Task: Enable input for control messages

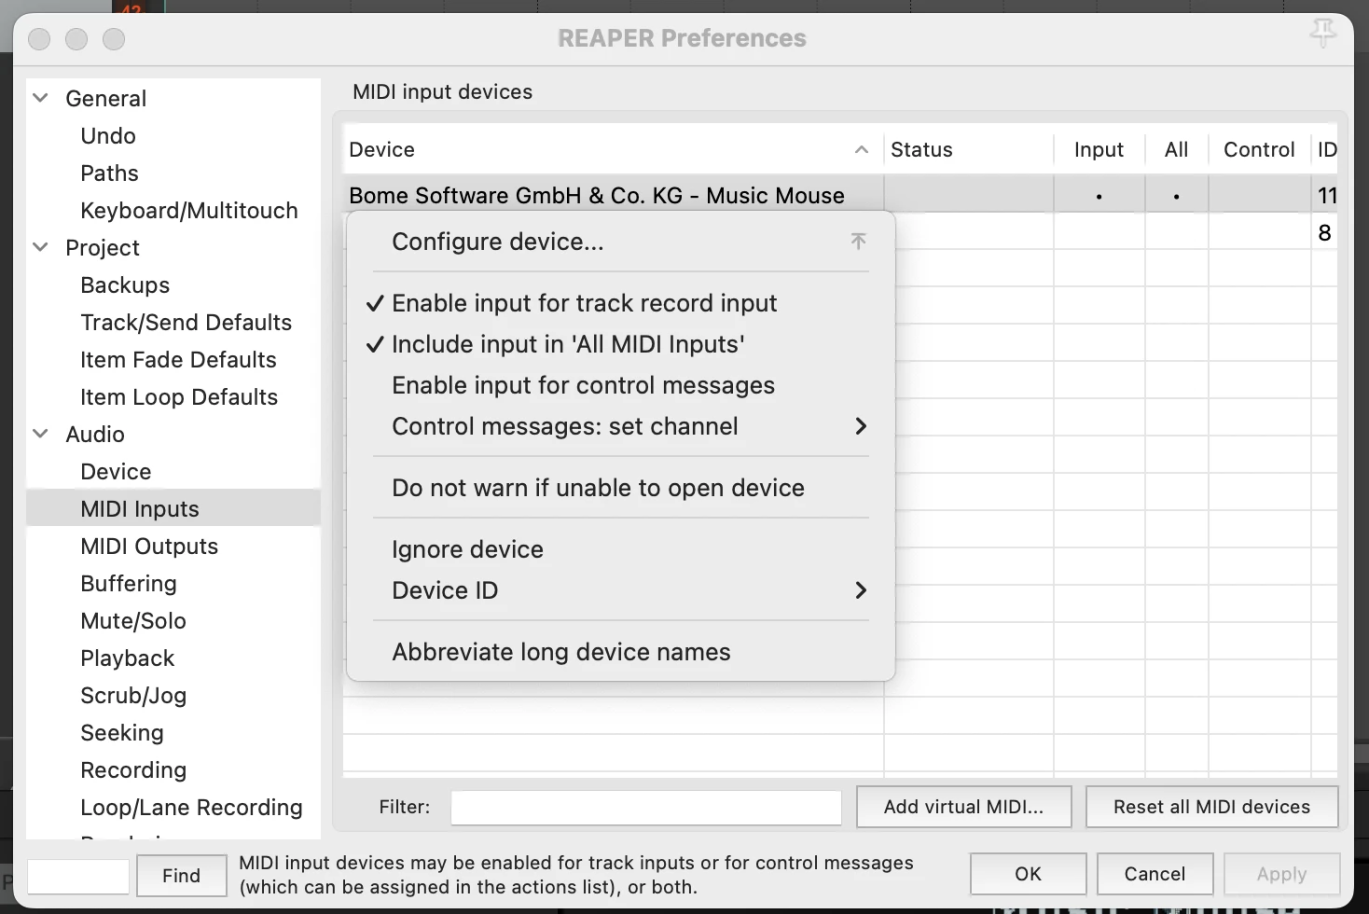Action: 583,385
